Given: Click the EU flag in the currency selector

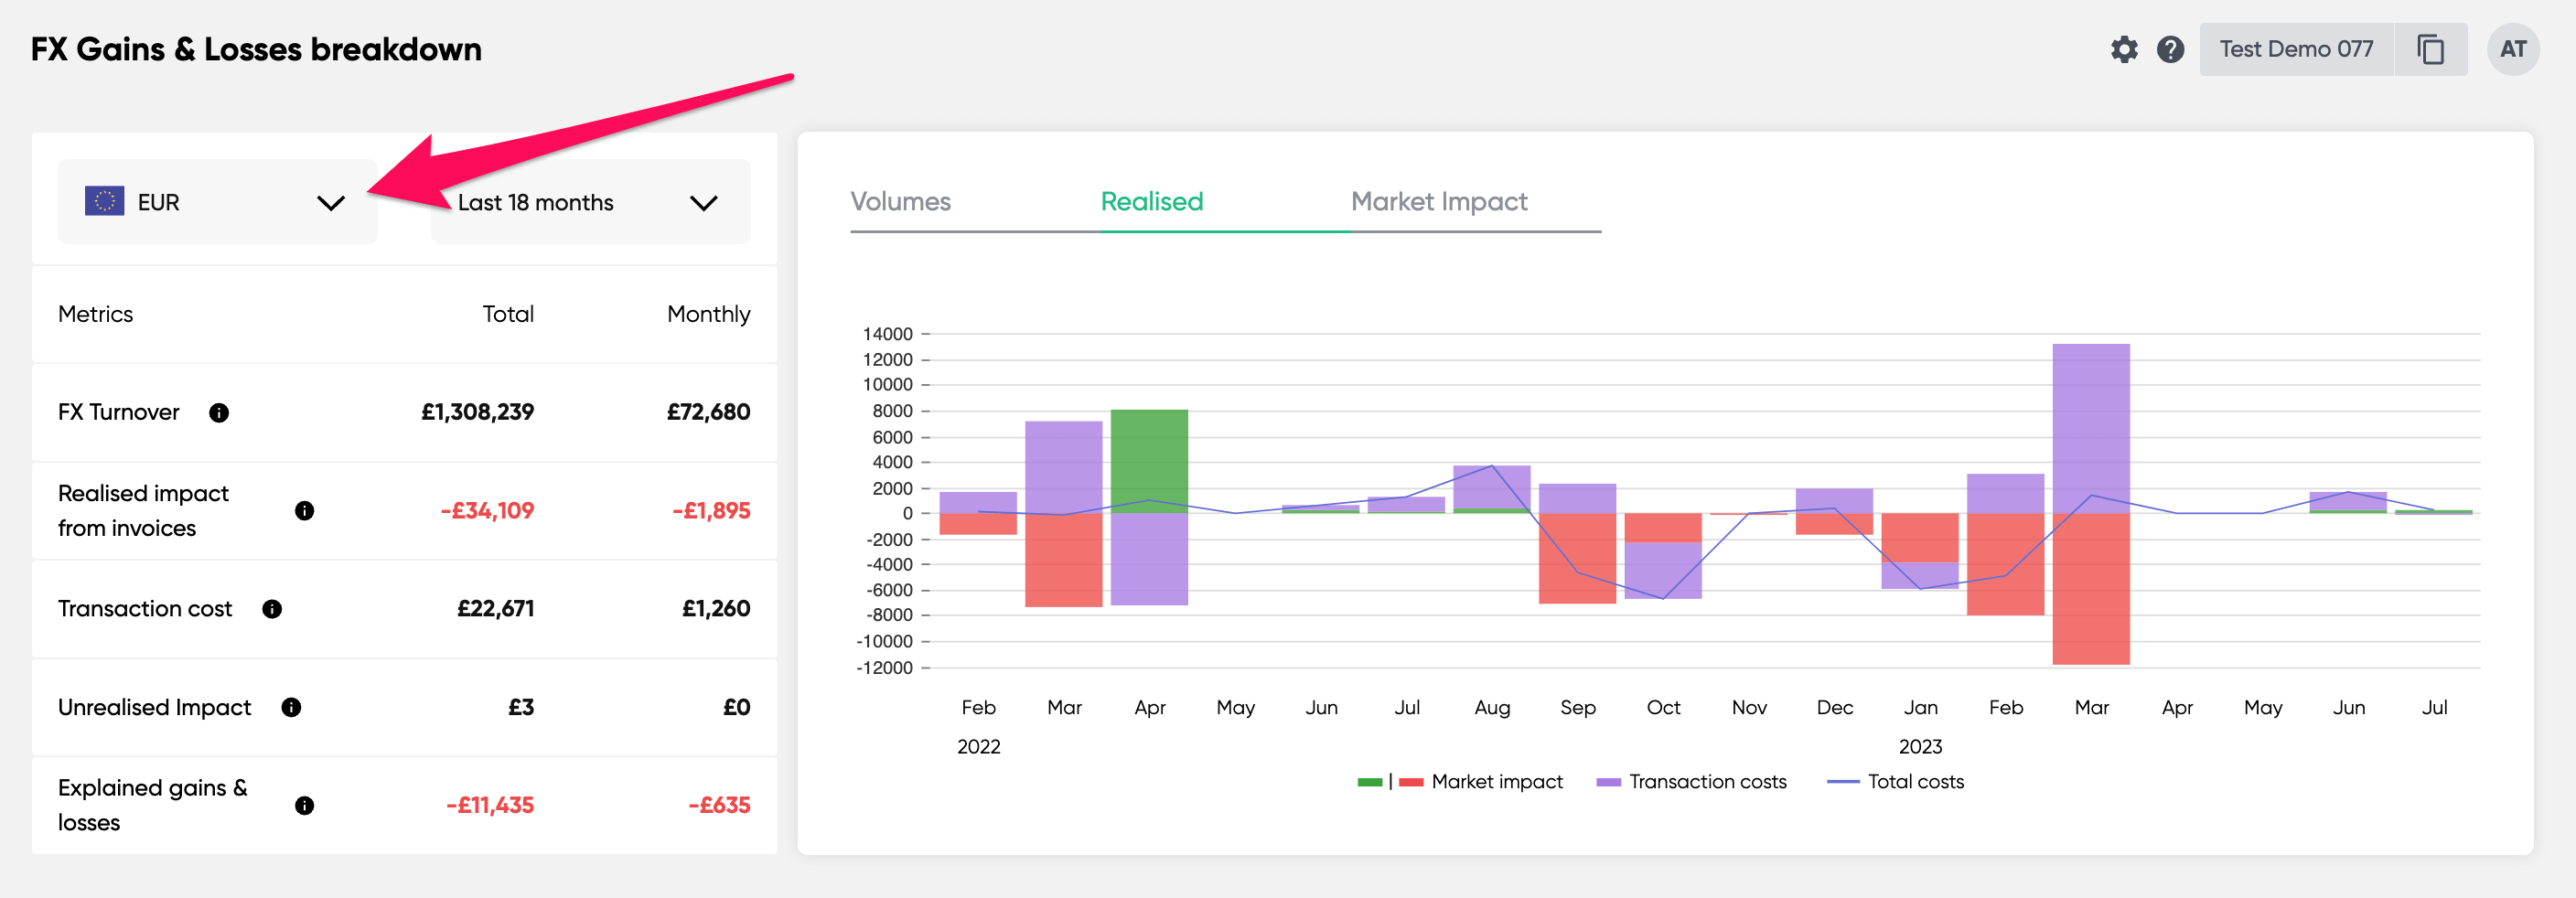Looking at the screenshot, I should click(106, 201).
